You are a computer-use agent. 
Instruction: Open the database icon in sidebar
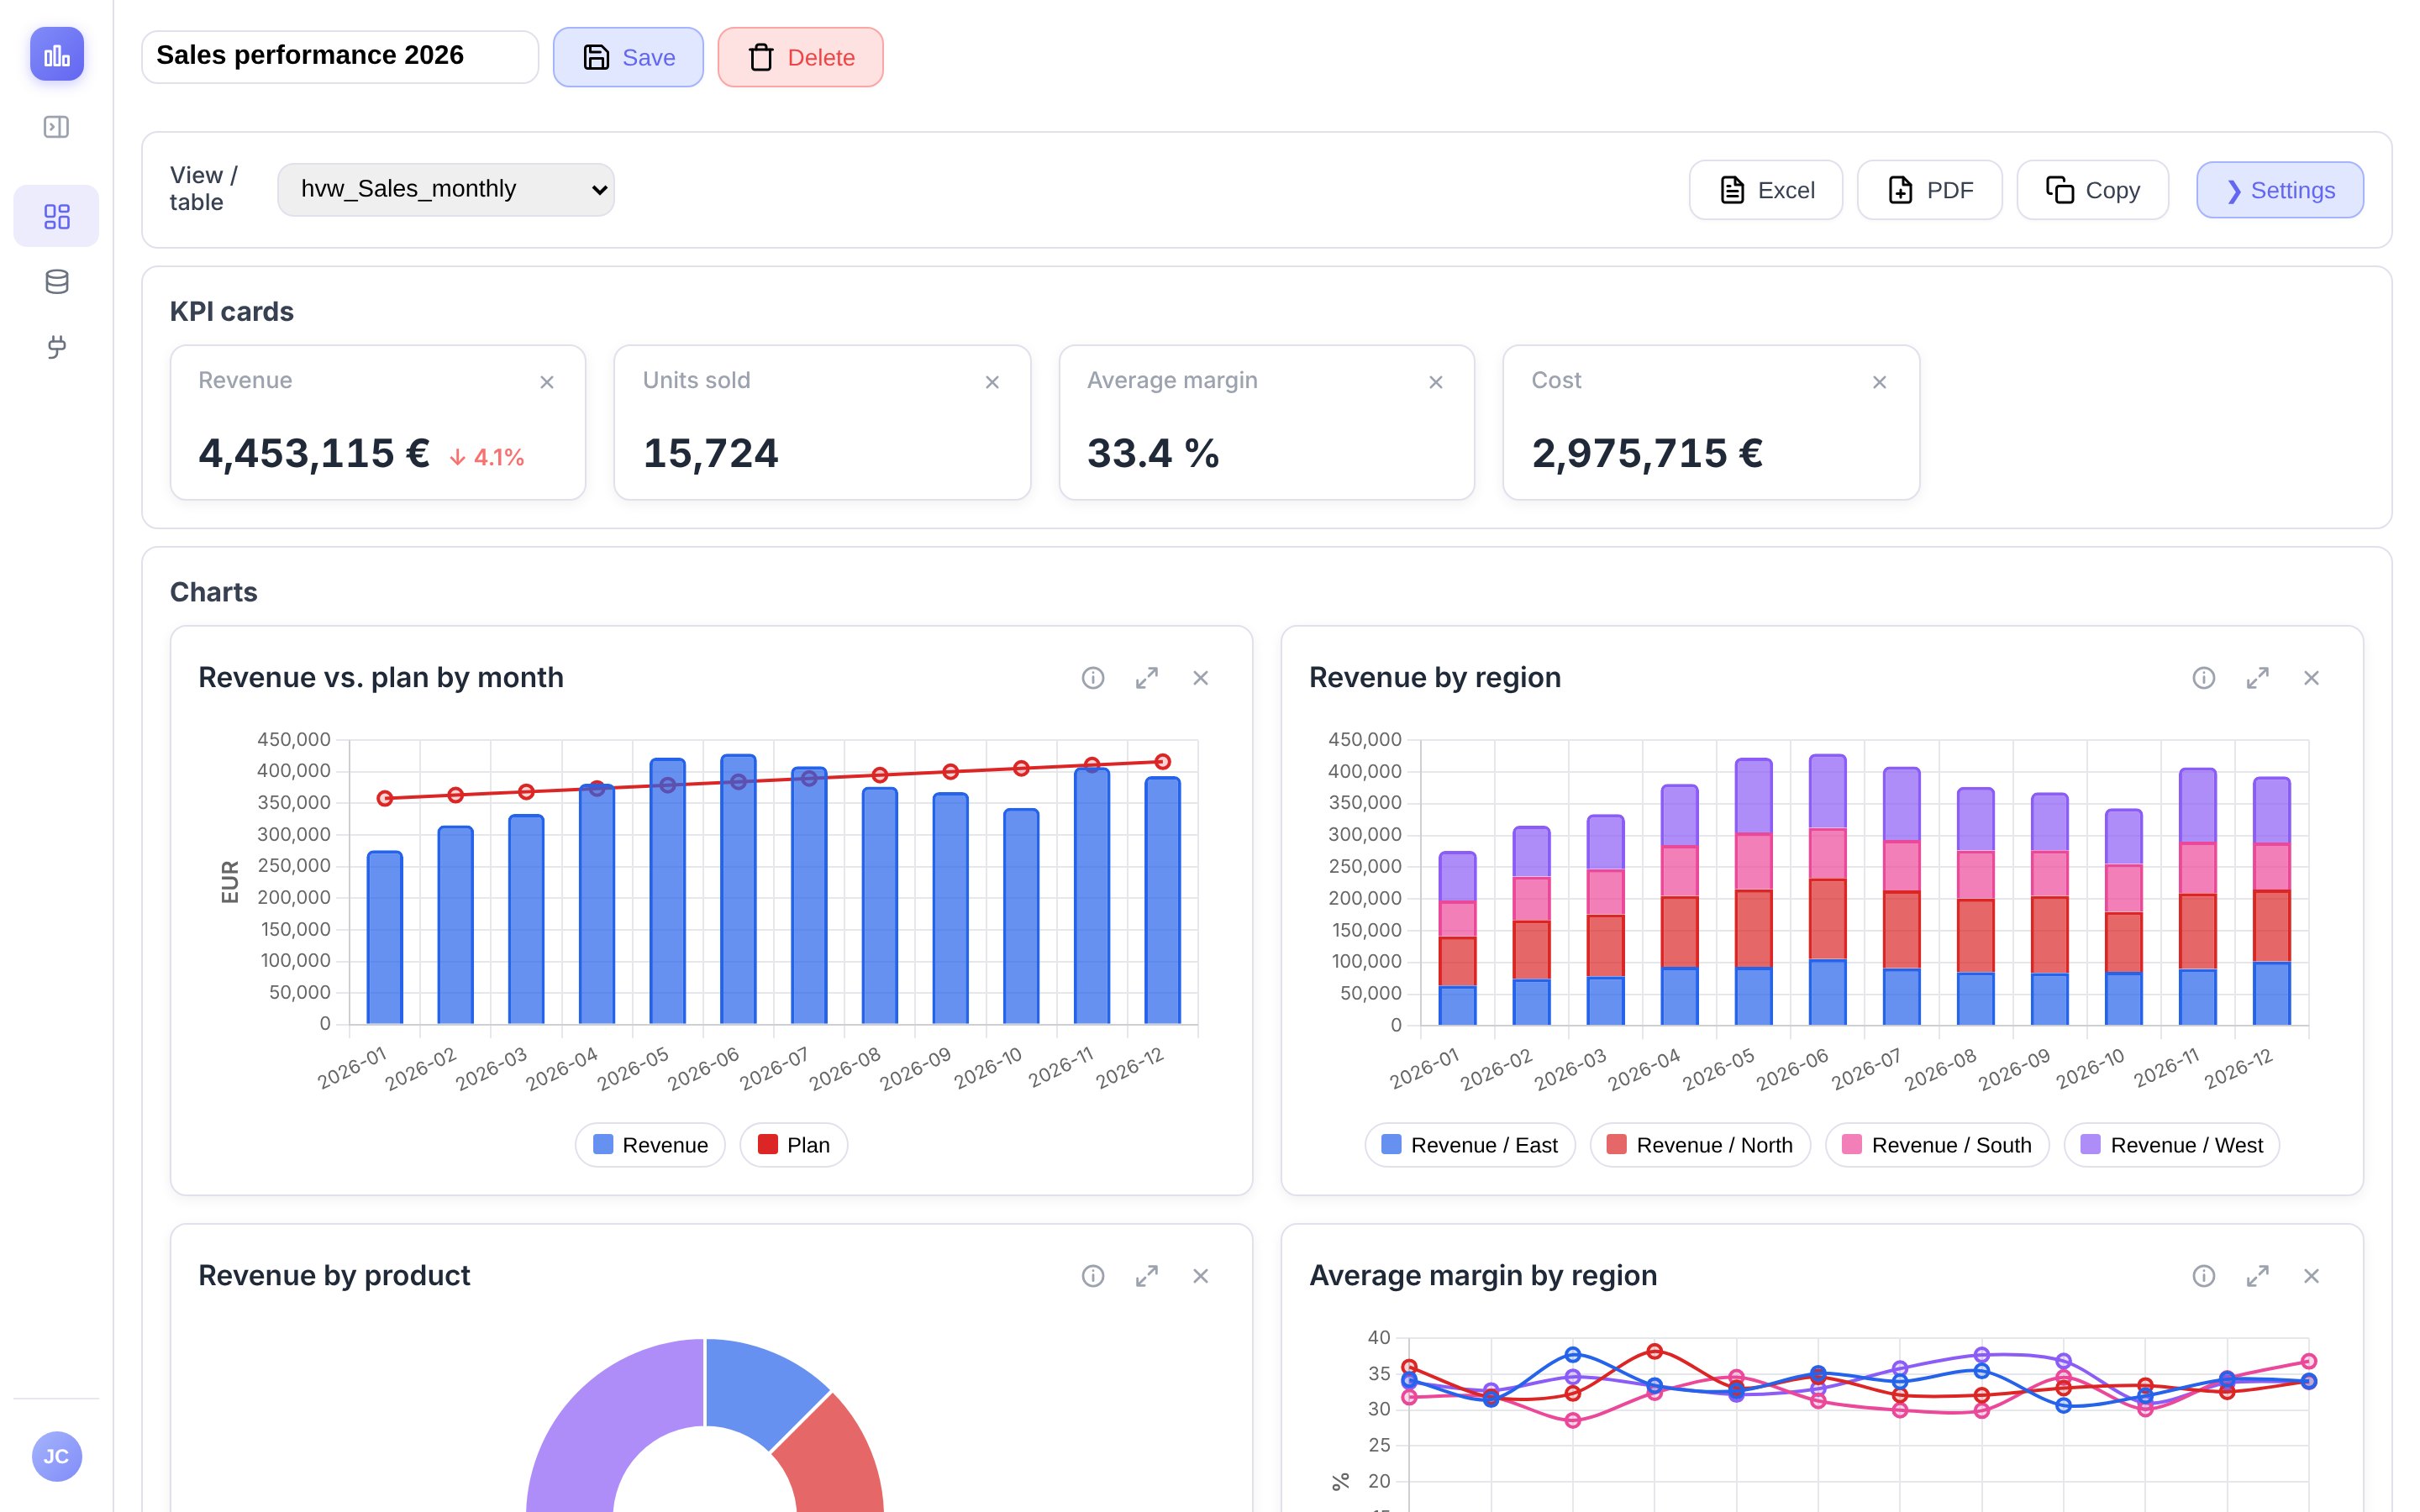(57, 282)
